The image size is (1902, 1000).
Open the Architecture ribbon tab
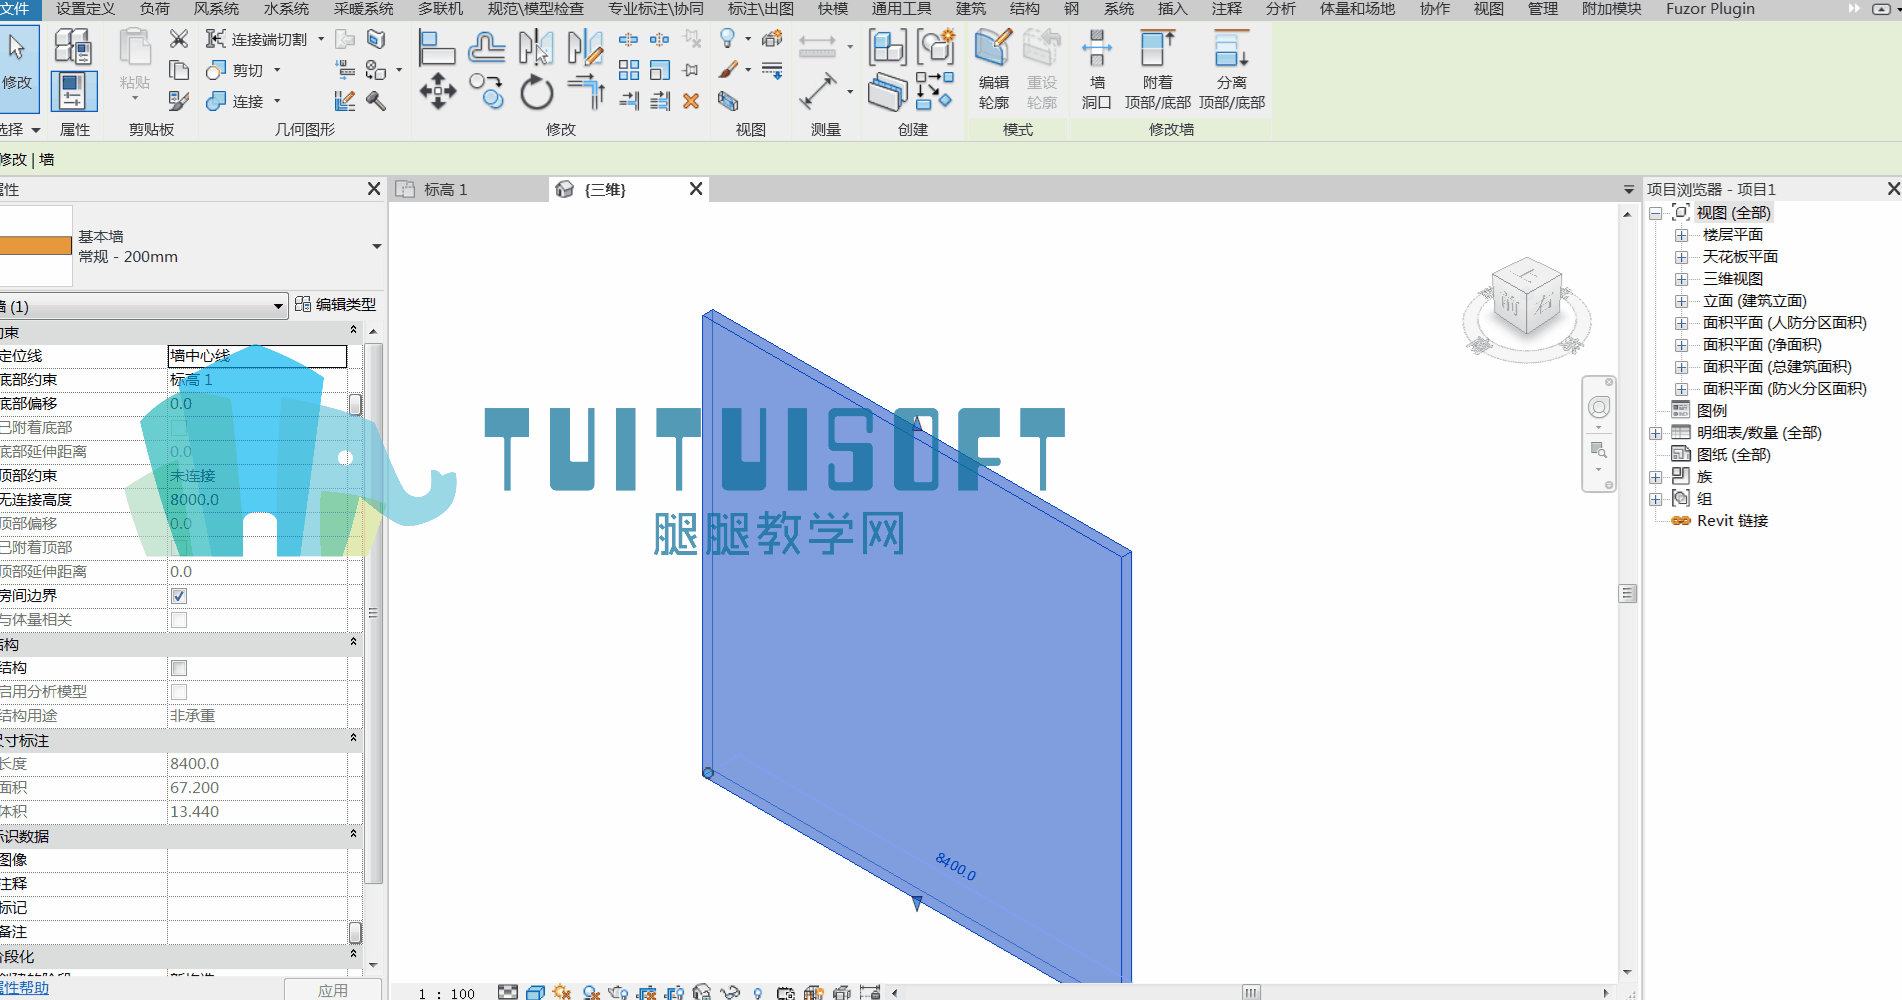coord(971,9)
